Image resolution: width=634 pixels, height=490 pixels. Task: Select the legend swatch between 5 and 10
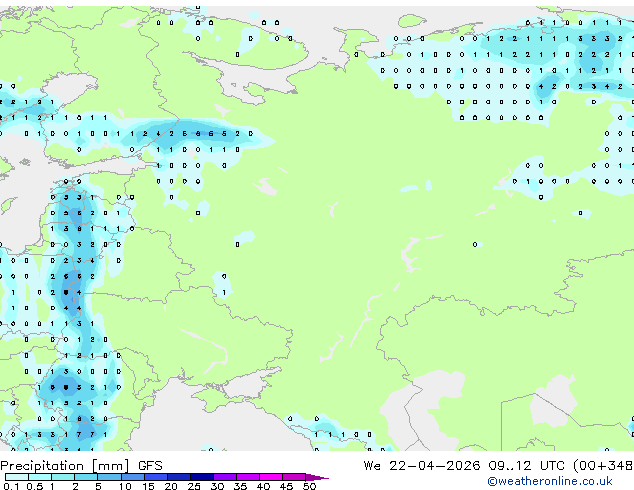tap(109, 477)
